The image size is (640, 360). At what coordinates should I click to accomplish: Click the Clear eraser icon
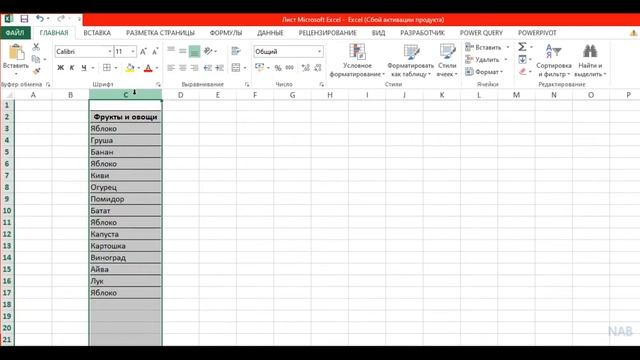tap(522, 72)
